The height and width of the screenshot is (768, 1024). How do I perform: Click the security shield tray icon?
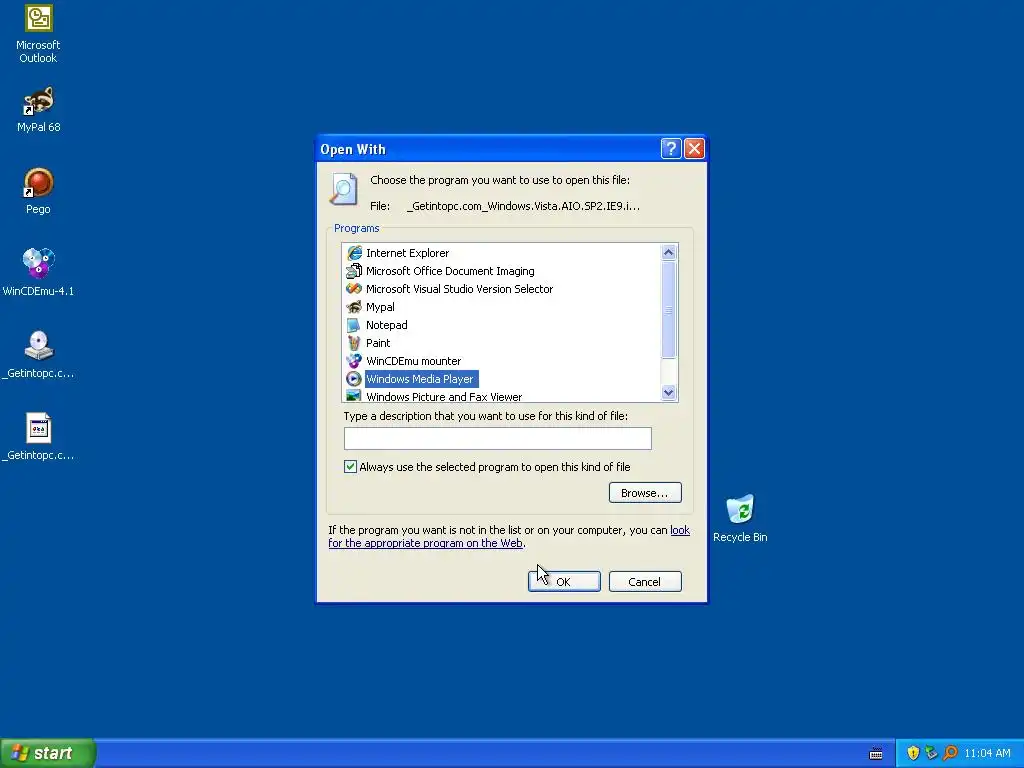tap(913, 753)
